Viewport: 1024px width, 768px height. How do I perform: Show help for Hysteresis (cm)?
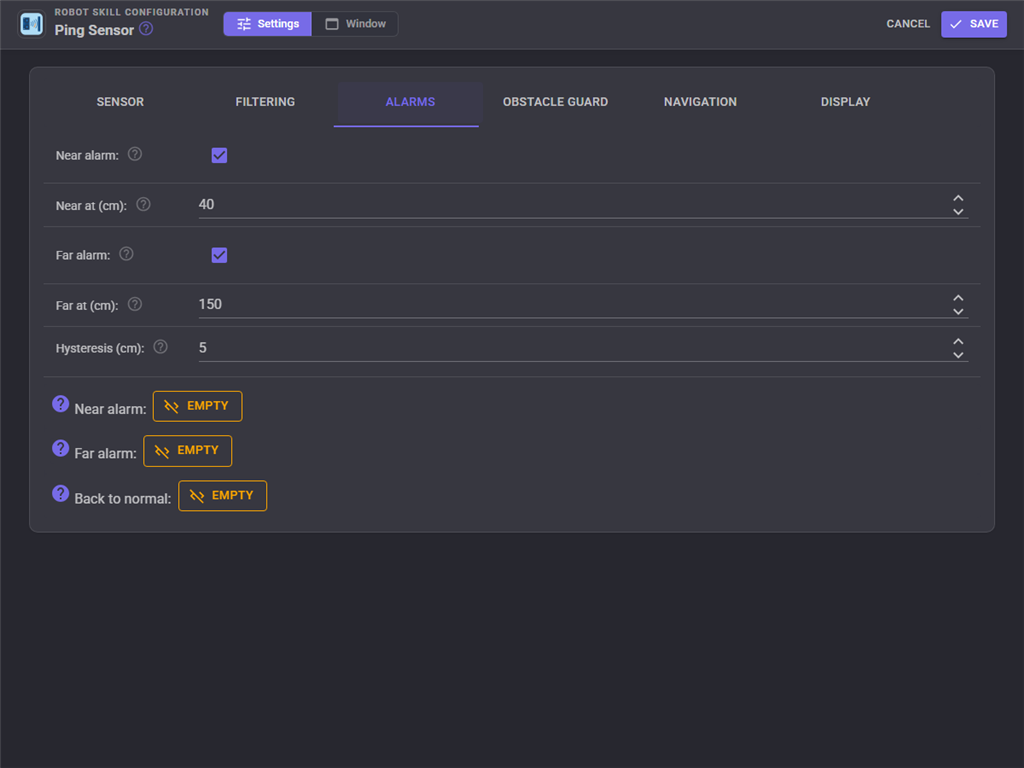click(160, 347)
